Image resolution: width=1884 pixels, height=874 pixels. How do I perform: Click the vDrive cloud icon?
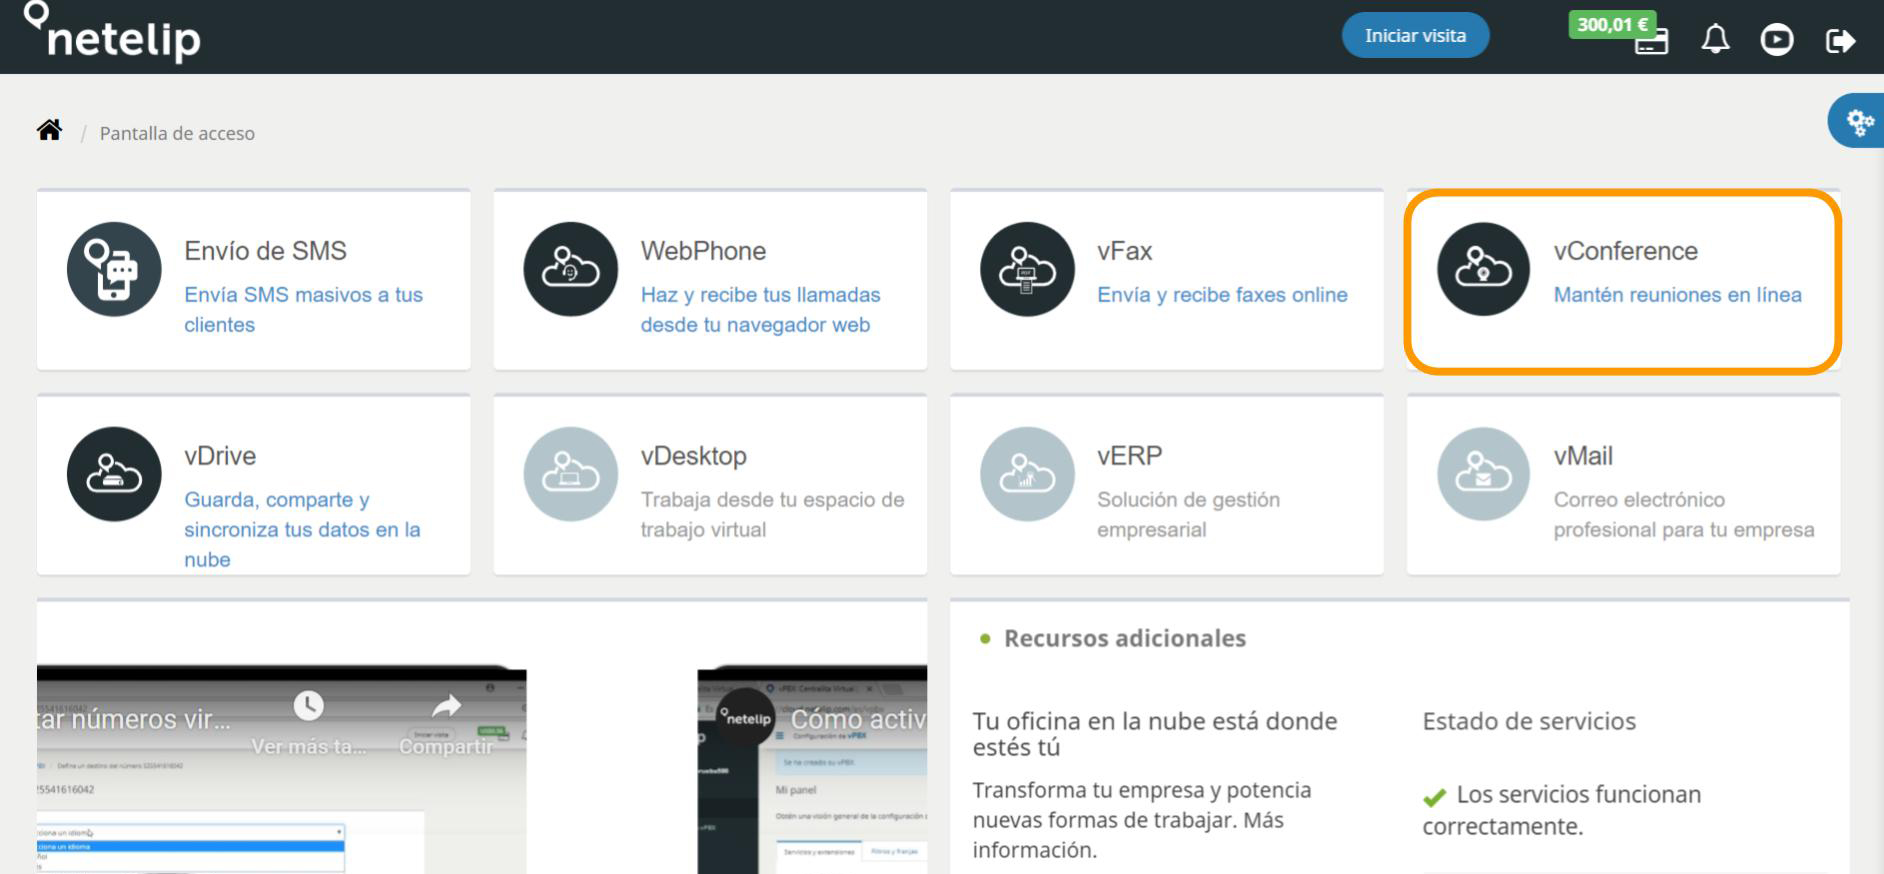tap(114, 474)
